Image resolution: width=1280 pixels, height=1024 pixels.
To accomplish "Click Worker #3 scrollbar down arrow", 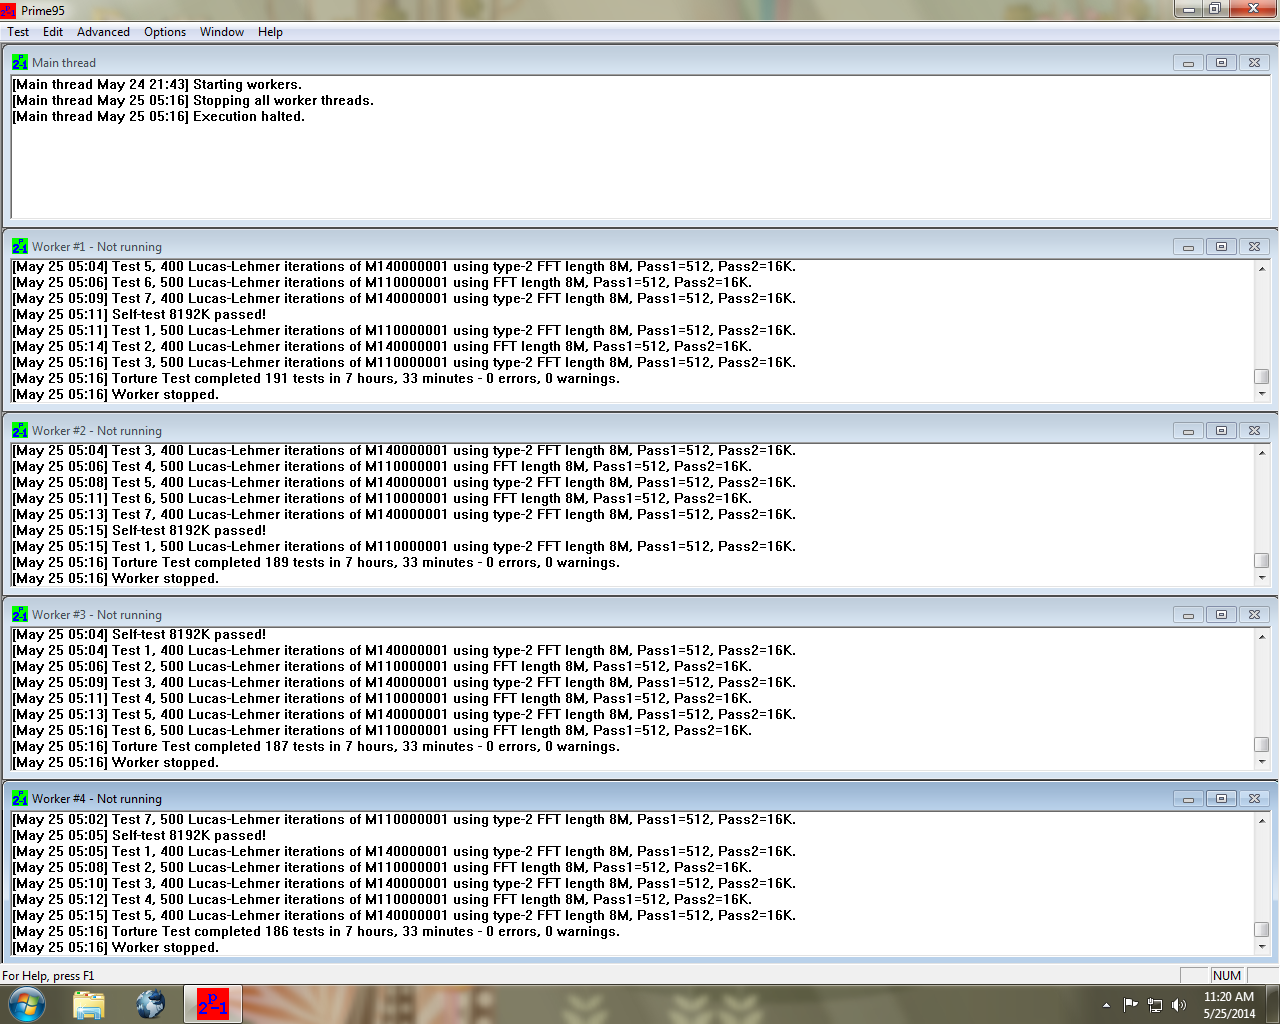I will (1262, 762).
